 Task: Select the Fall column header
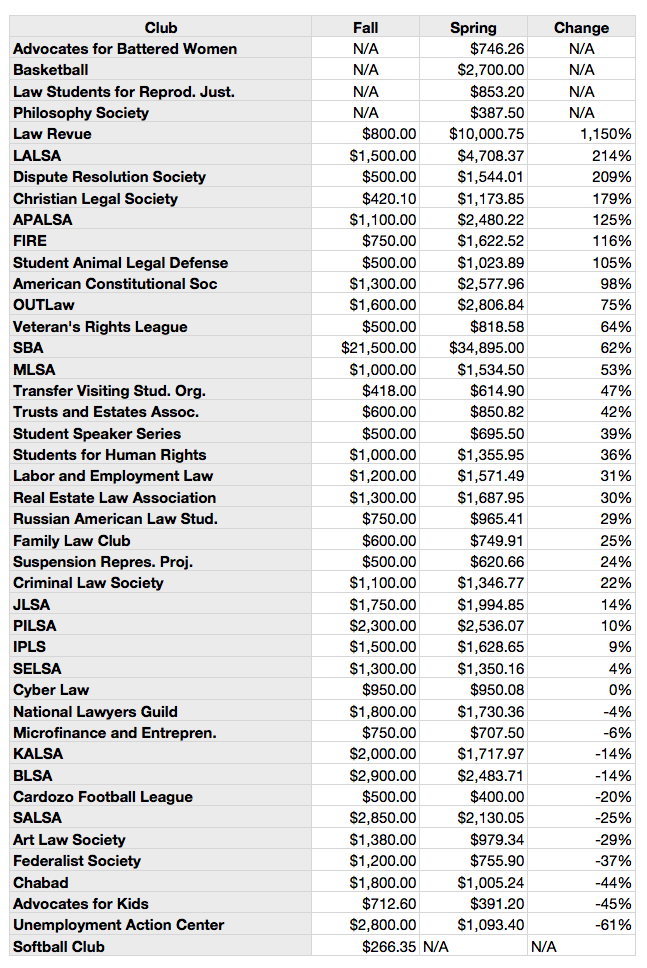point(365,28)
